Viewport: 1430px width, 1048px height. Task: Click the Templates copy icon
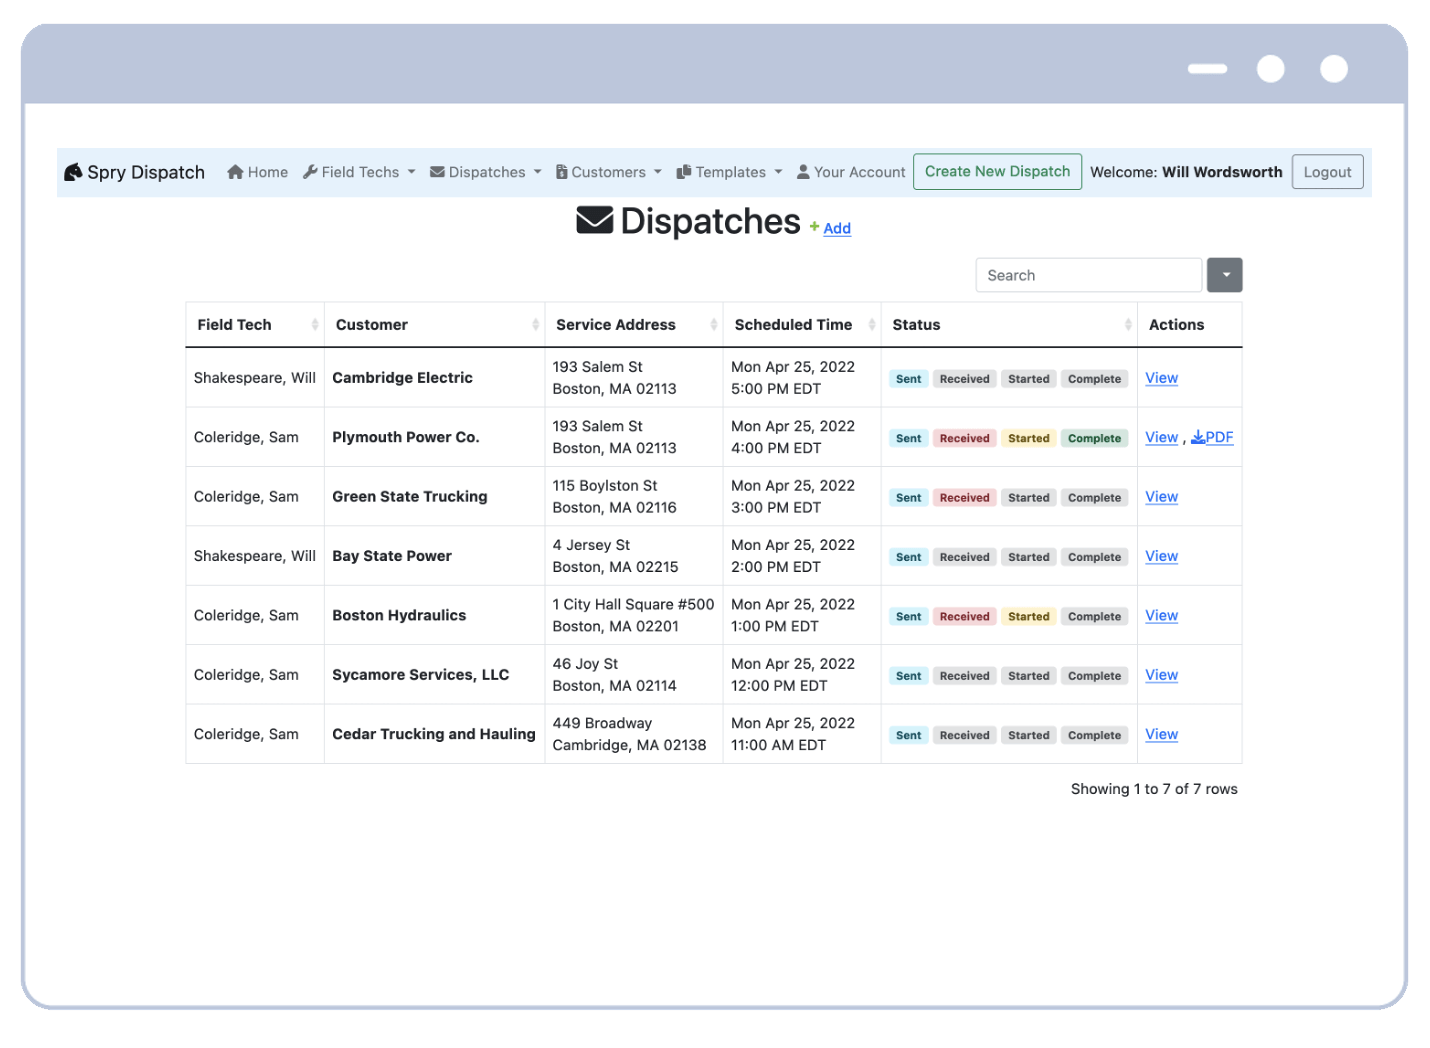pyautogui.click(x=684, y=172)
